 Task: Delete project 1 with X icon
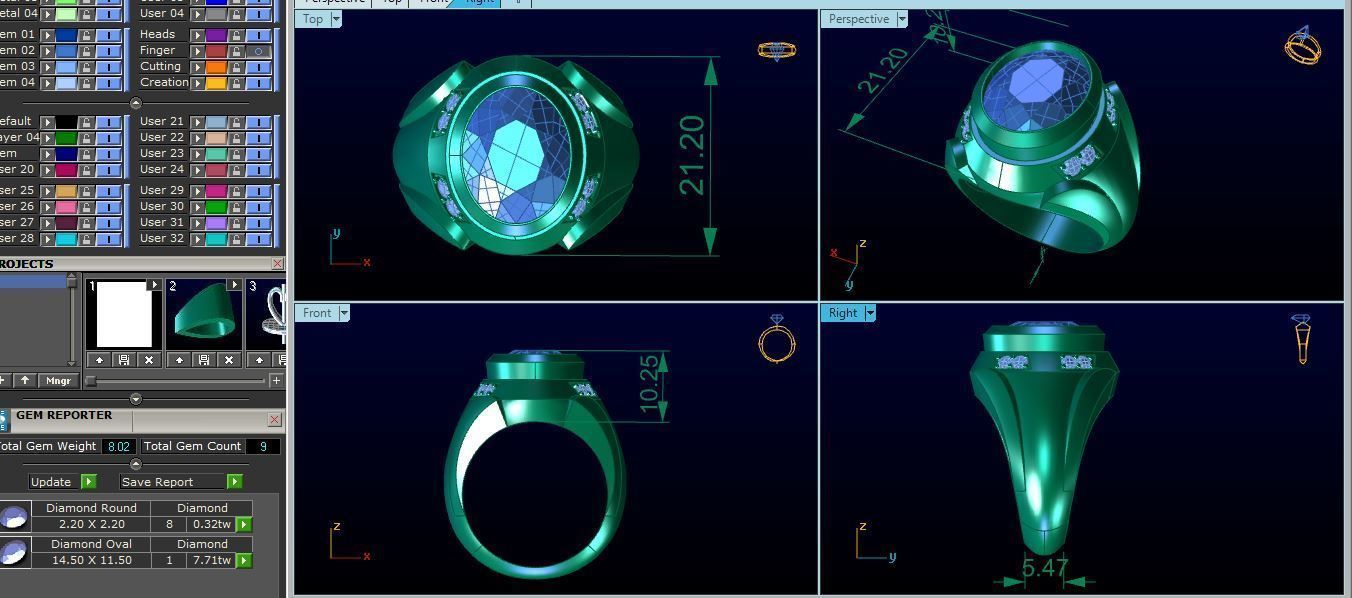[x=149, y=360]
